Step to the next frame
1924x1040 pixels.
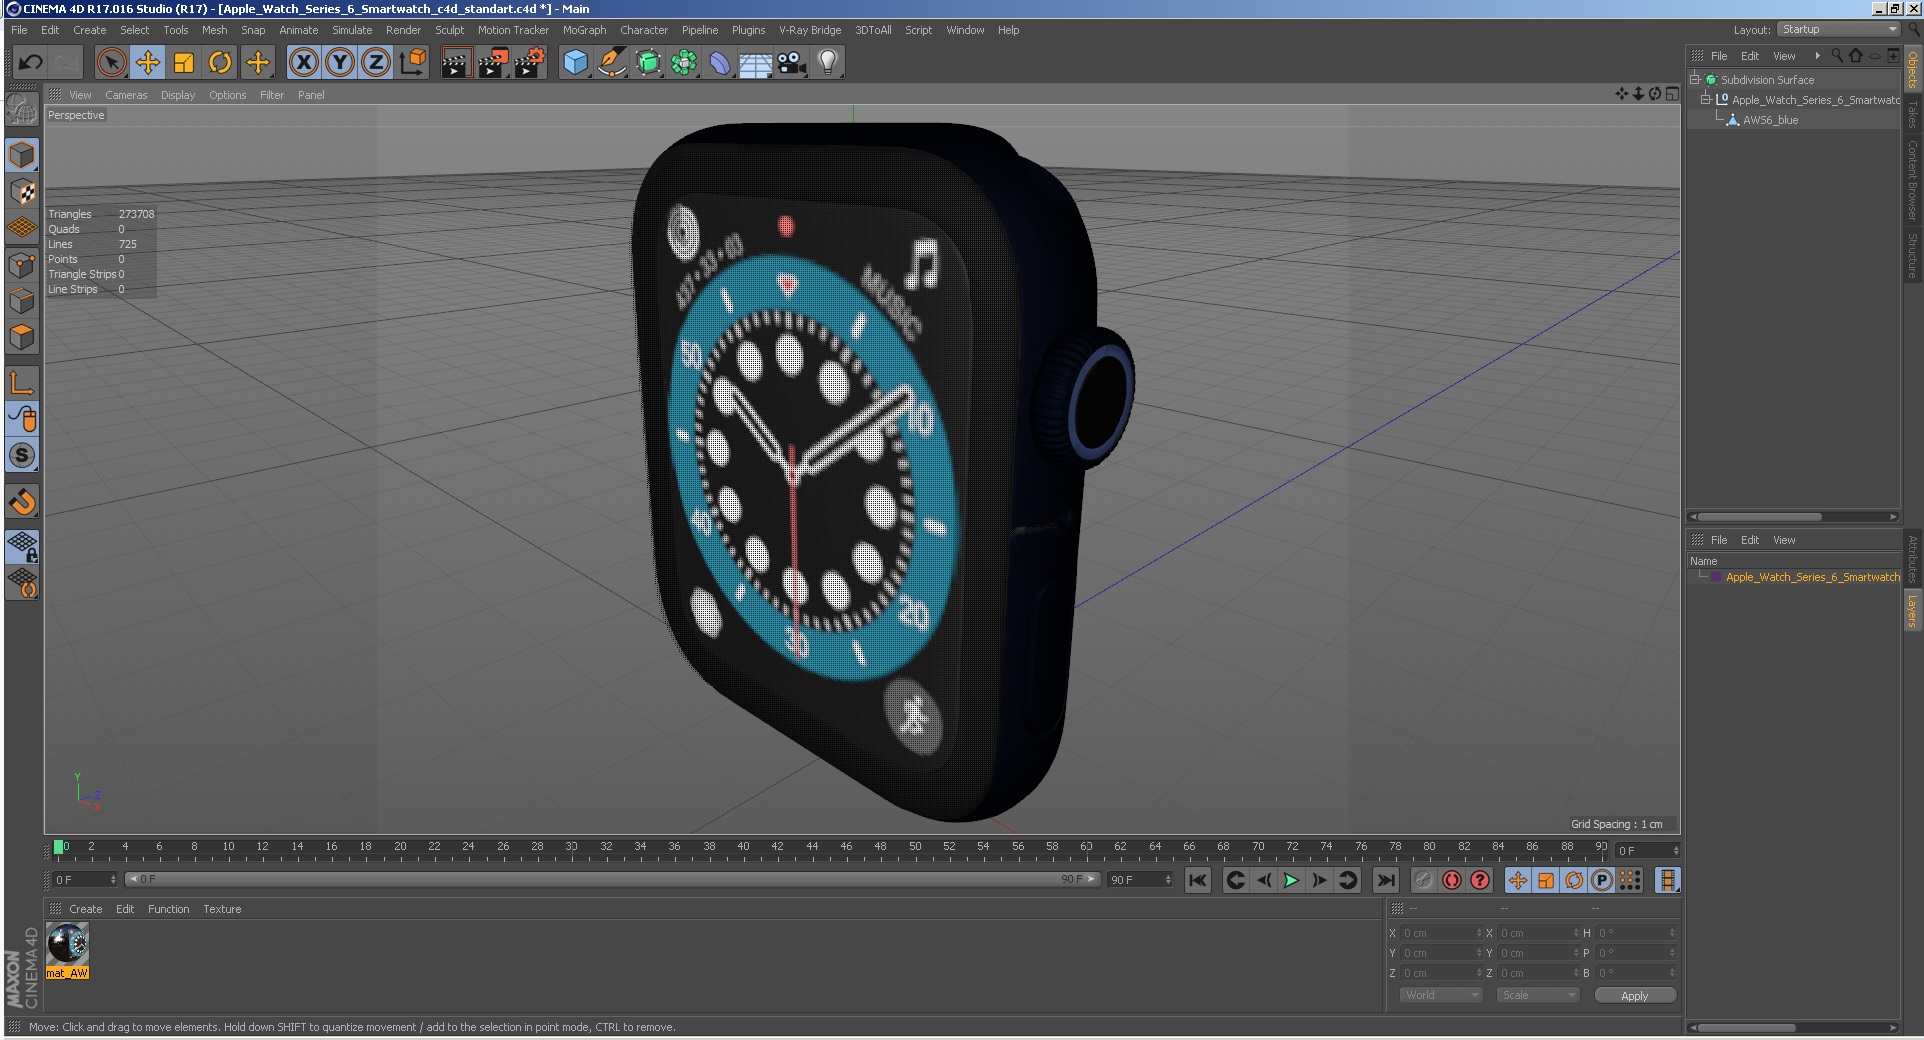(x=1319, y=880)
